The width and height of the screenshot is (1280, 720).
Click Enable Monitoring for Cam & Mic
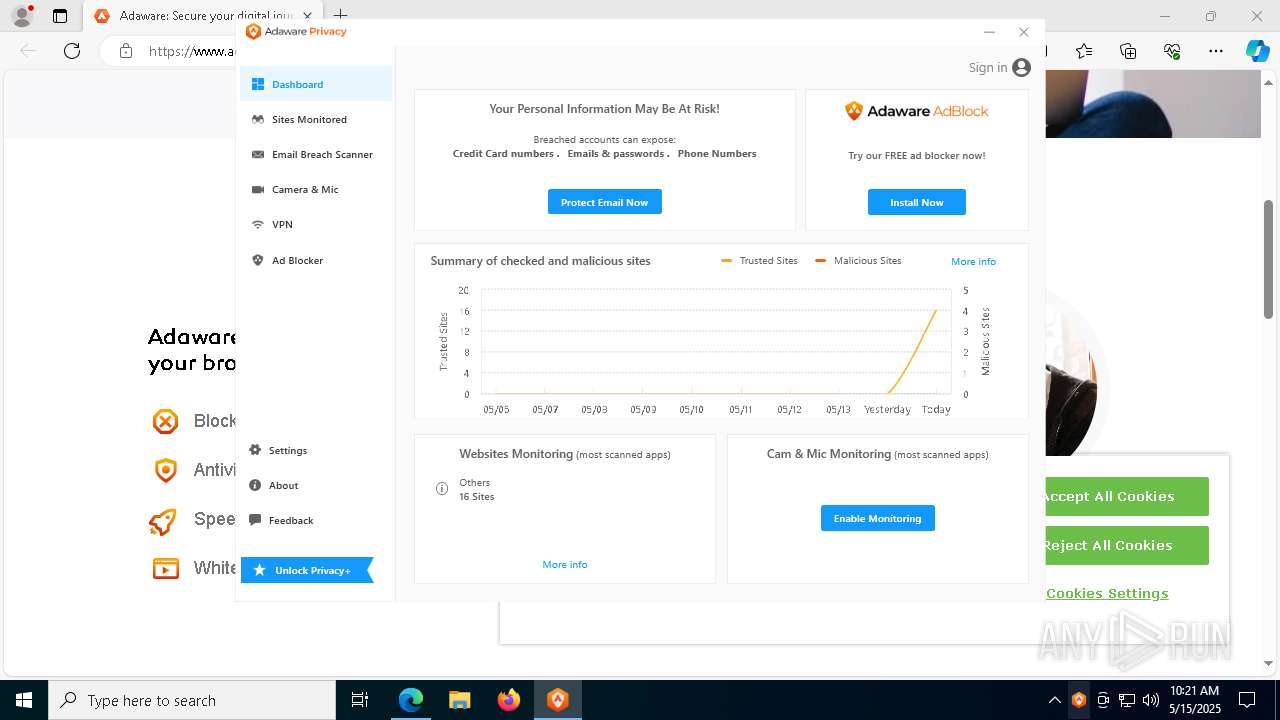click(x=877, y=518)
